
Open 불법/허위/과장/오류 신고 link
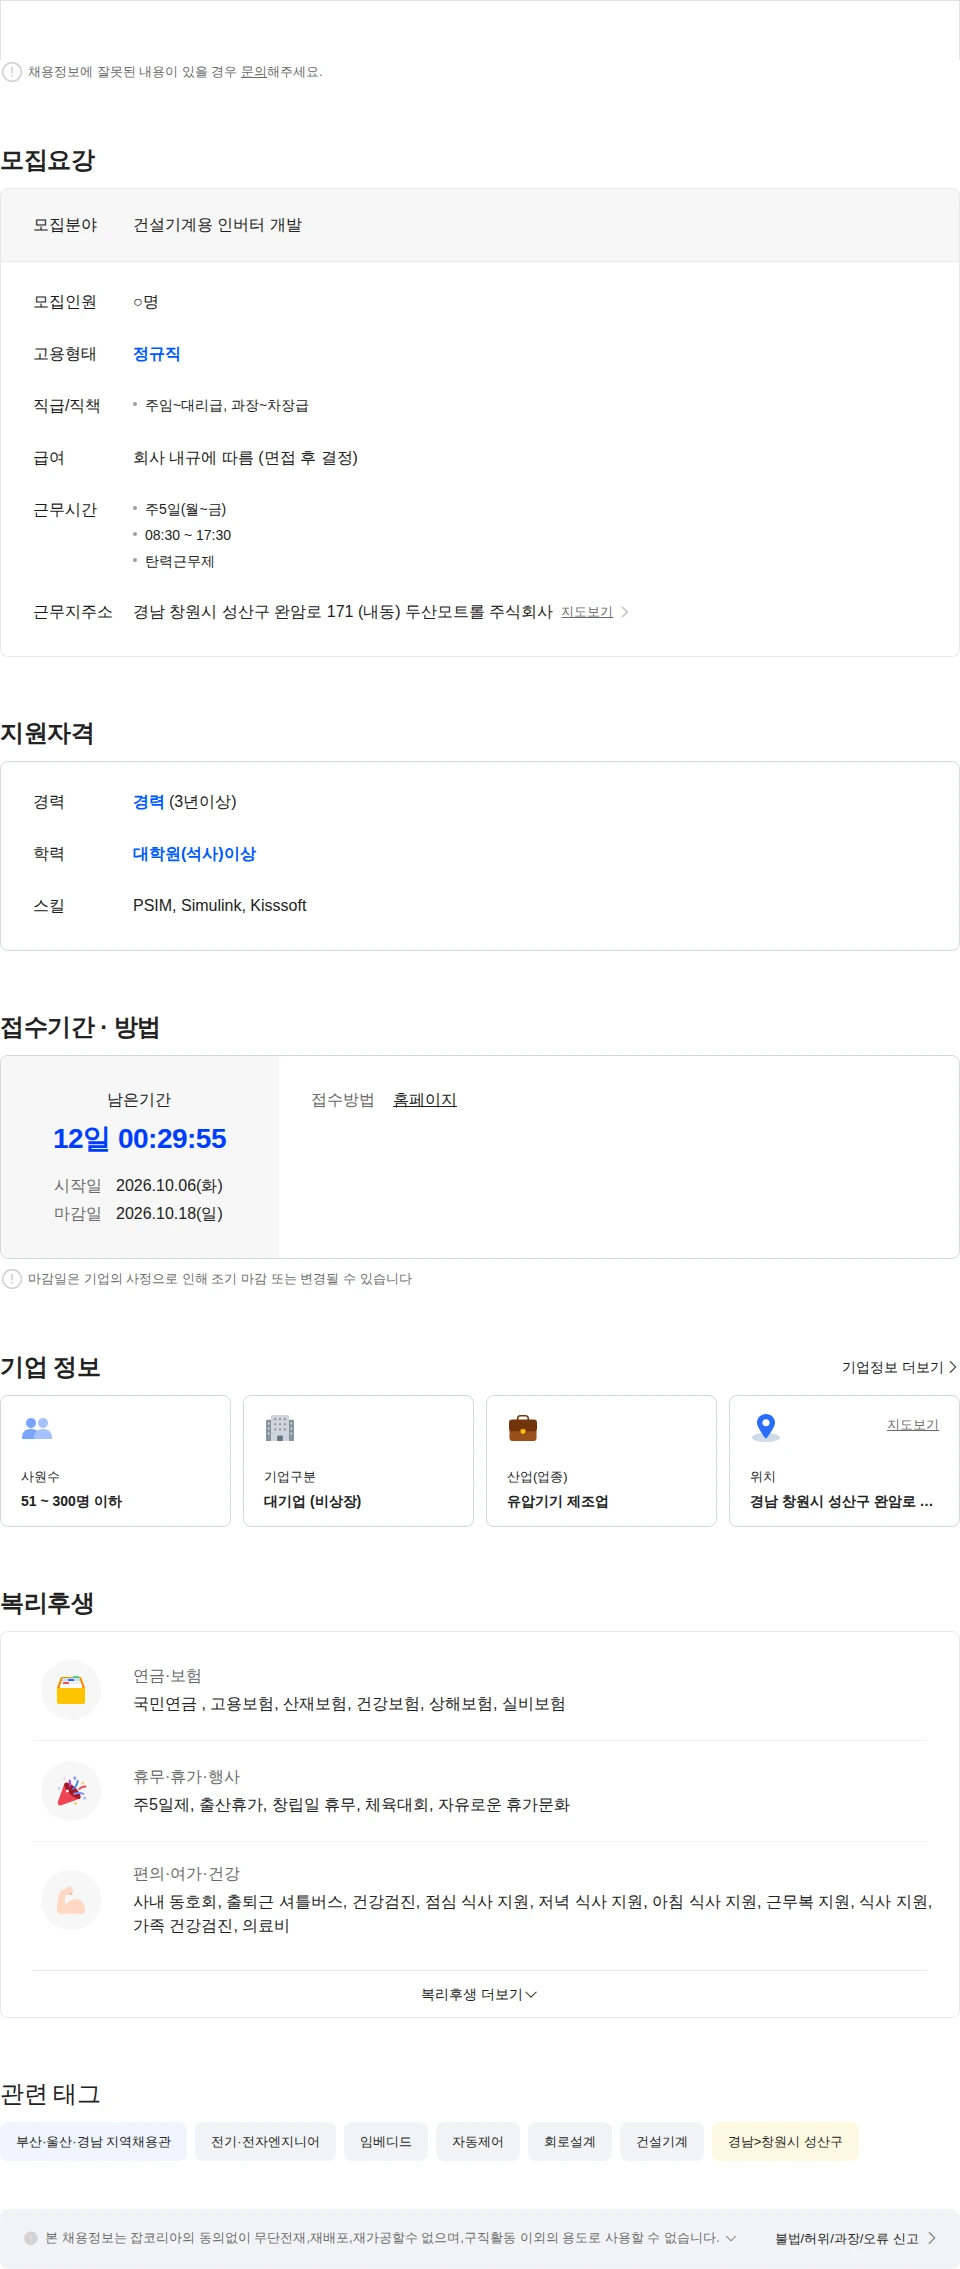point(847,2239)
